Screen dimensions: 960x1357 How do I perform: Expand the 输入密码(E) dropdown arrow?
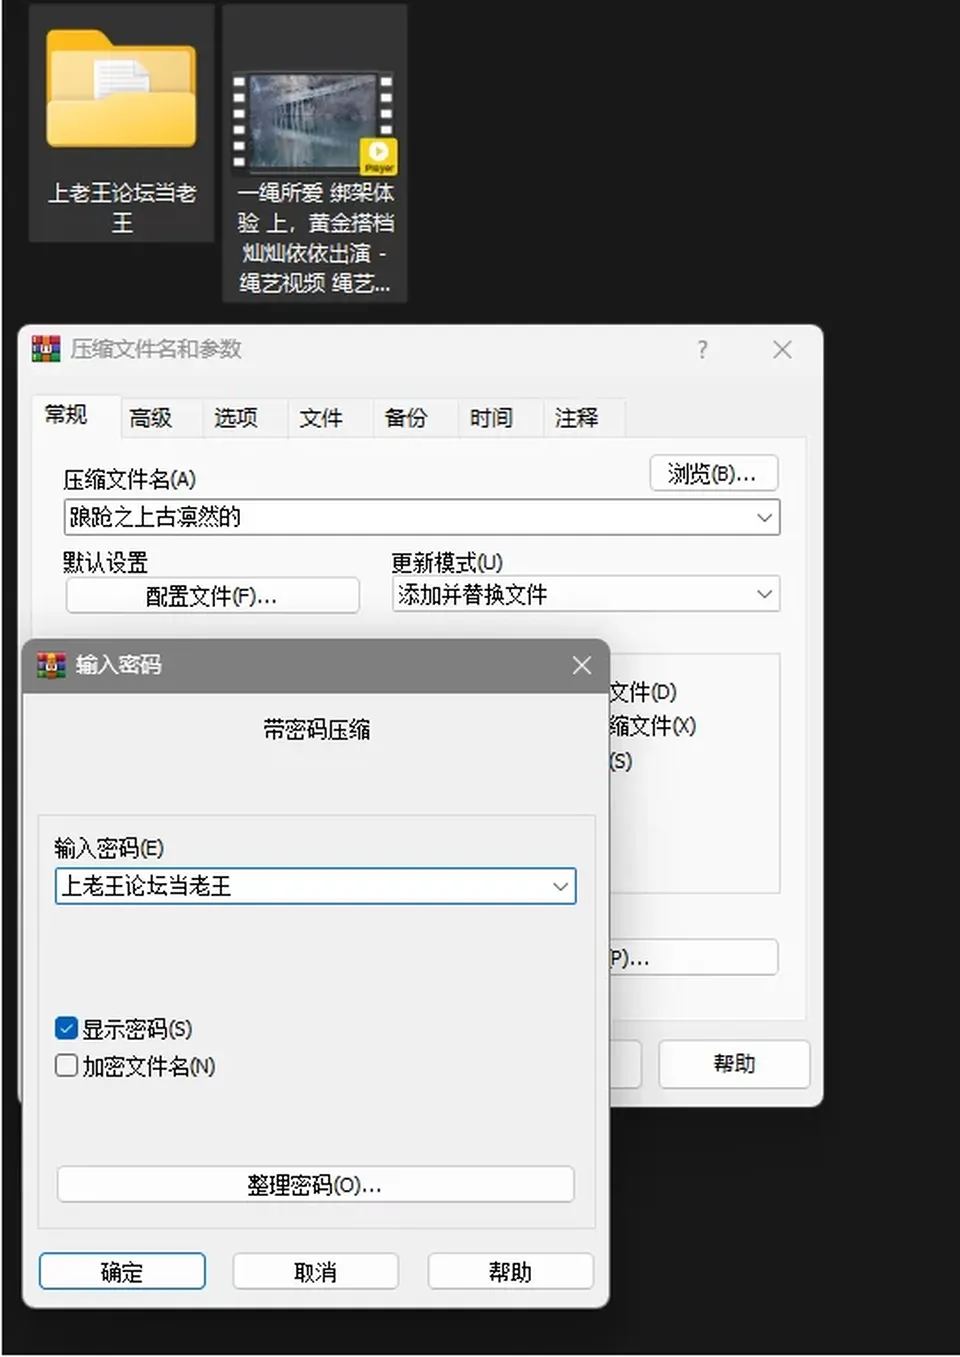[x=560, y=886]
